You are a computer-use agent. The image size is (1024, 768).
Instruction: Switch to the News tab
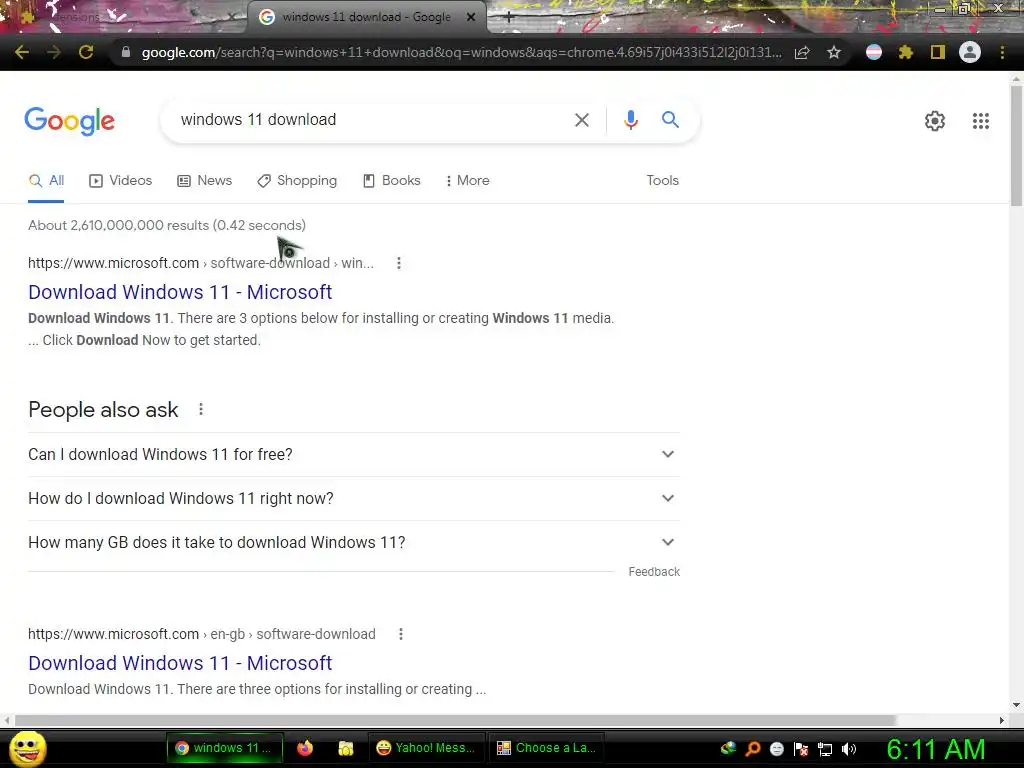pos(205,181)
